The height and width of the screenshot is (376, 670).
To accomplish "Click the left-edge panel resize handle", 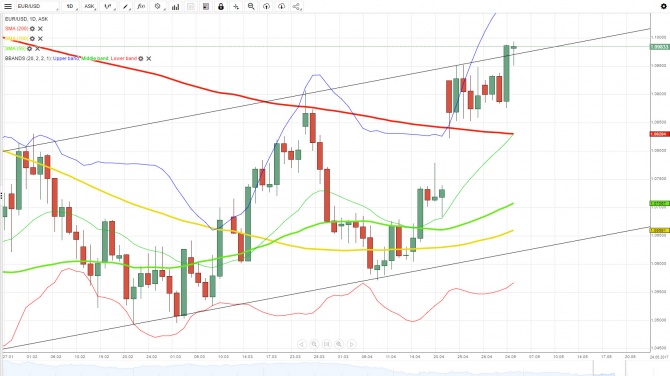I will (x=1, y=196).
